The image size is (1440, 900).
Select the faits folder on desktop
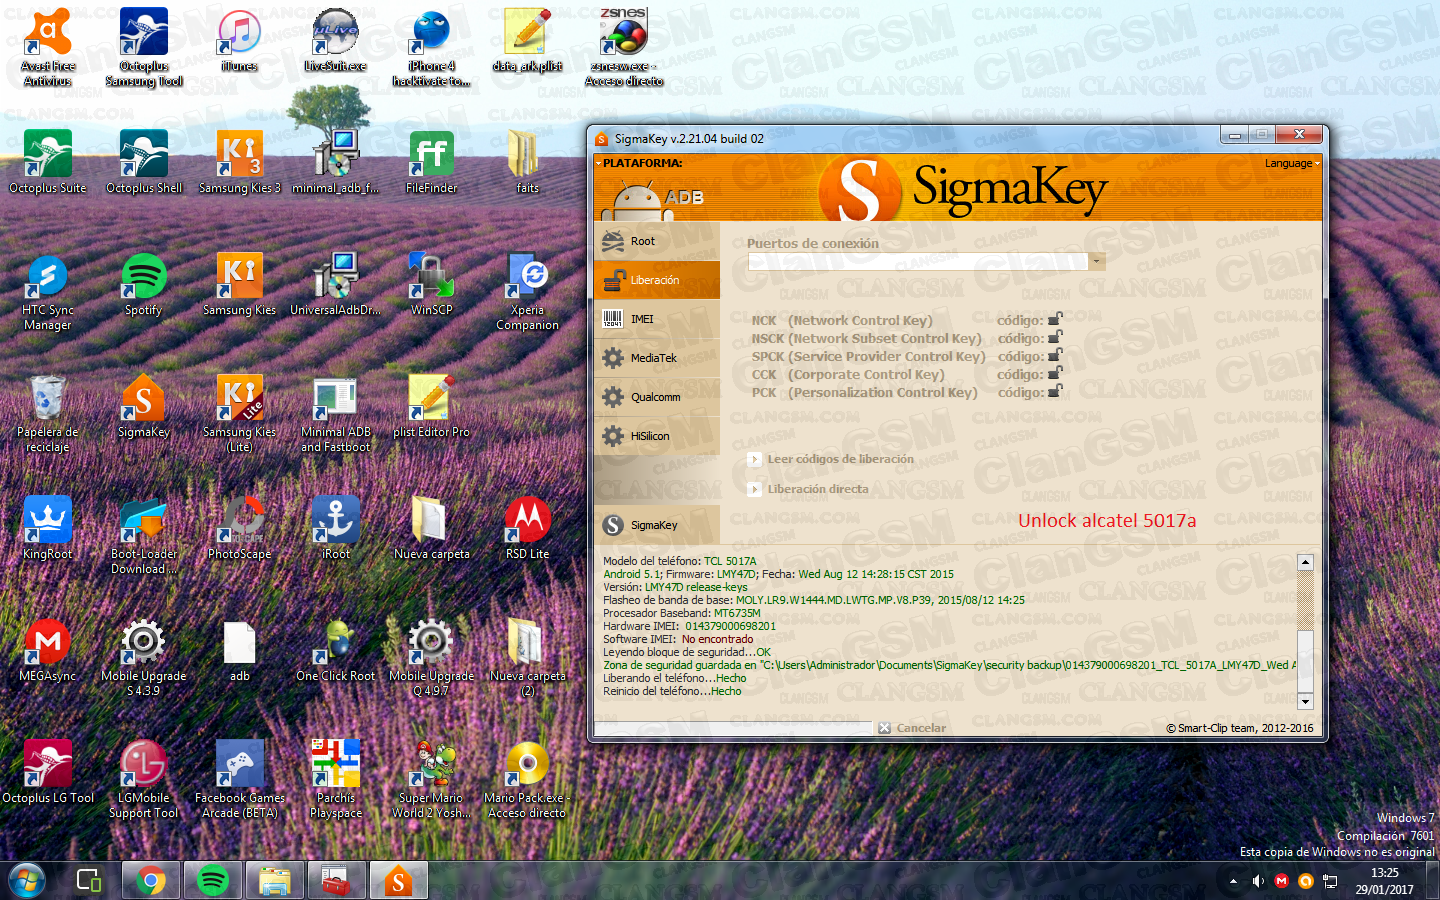pos(528,162)
